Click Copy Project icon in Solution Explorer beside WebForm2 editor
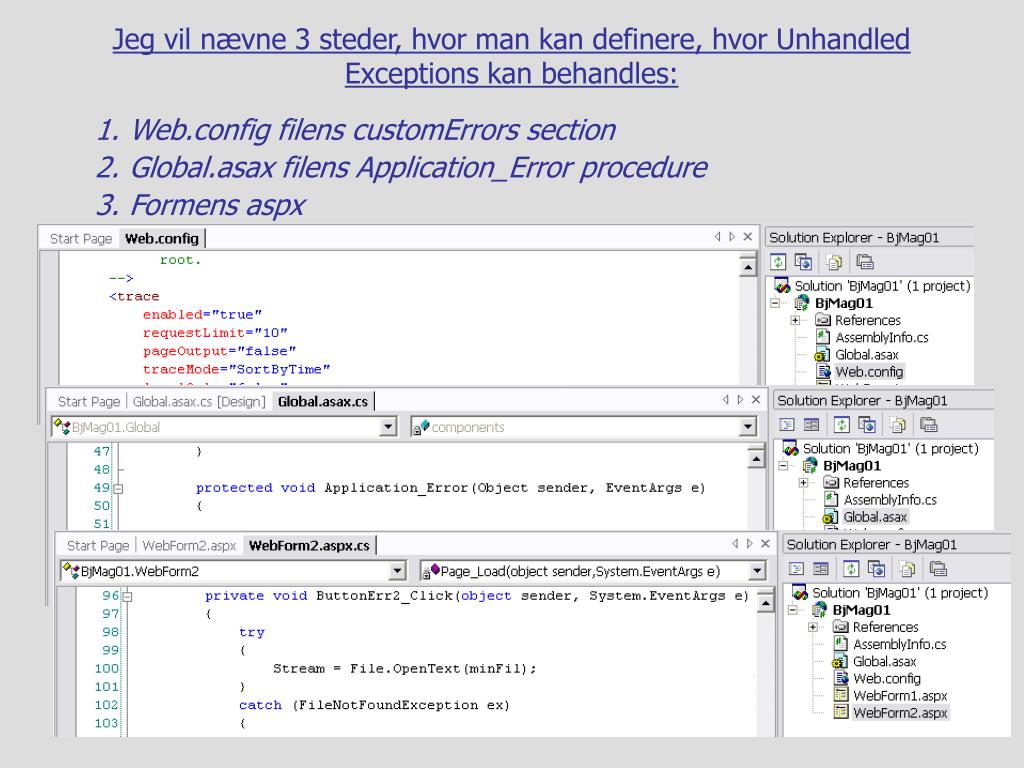This screenshot has width=1024, height=768. point(876,569)
